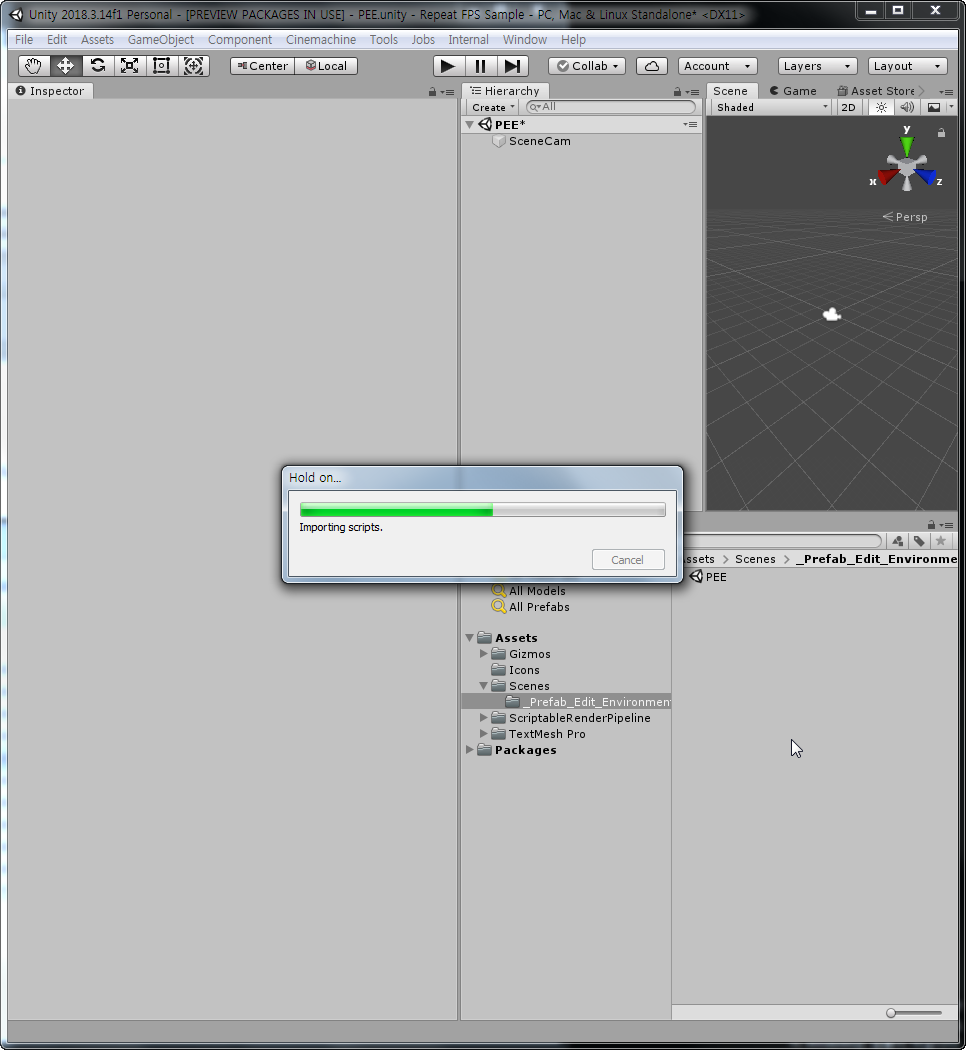This screenshot has height=1050, width=966.
Task: Open the Component menu
Action: point(240,40)
